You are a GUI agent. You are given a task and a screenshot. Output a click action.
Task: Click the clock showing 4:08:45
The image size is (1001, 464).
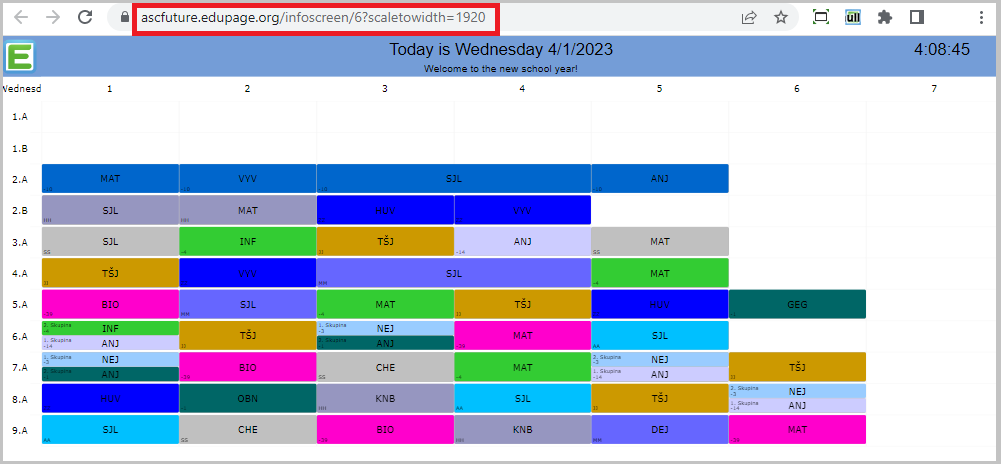point(941,50)
